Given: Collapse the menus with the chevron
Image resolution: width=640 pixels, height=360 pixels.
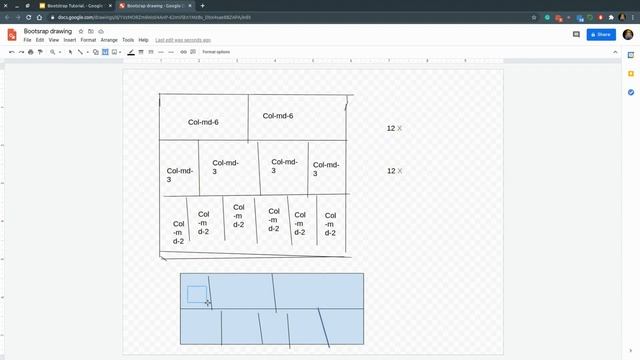Looking at the screenshot, I should click(615, 52).
